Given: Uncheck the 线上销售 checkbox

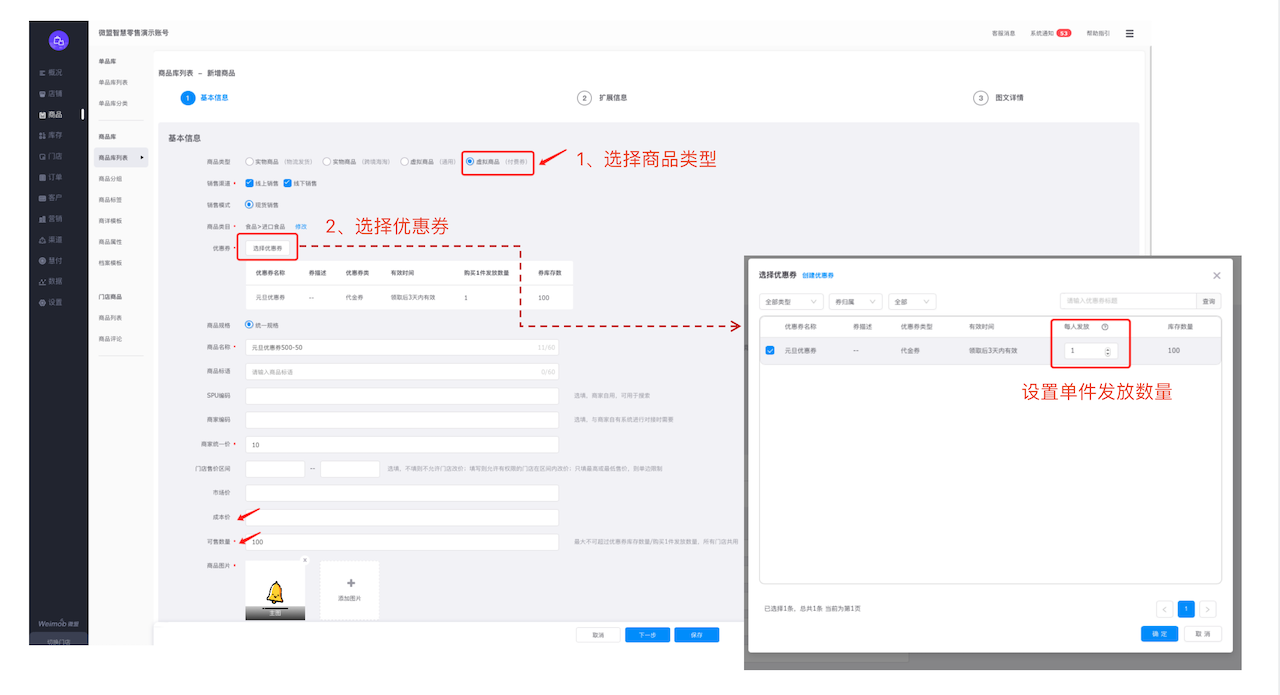Looking at the screenshot, I should click(x=250, y=183).
